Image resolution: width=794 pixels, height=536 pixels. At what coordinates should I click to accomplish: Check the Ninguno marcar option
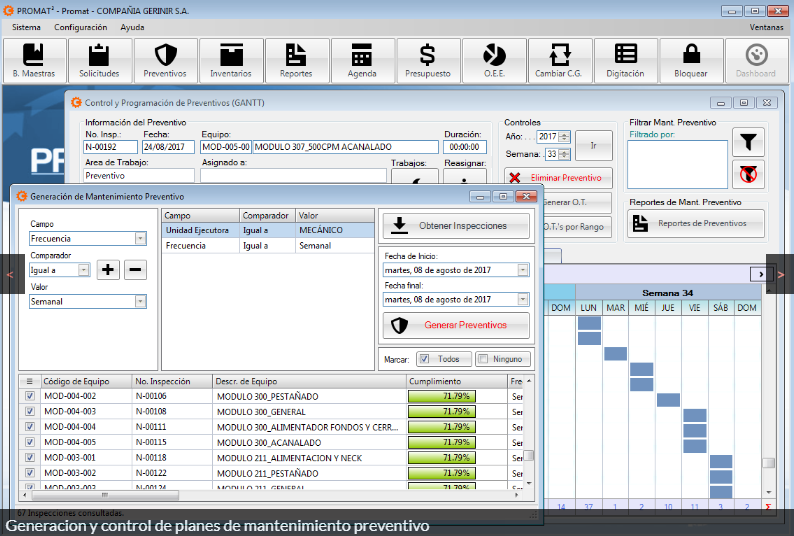(483, 359)
